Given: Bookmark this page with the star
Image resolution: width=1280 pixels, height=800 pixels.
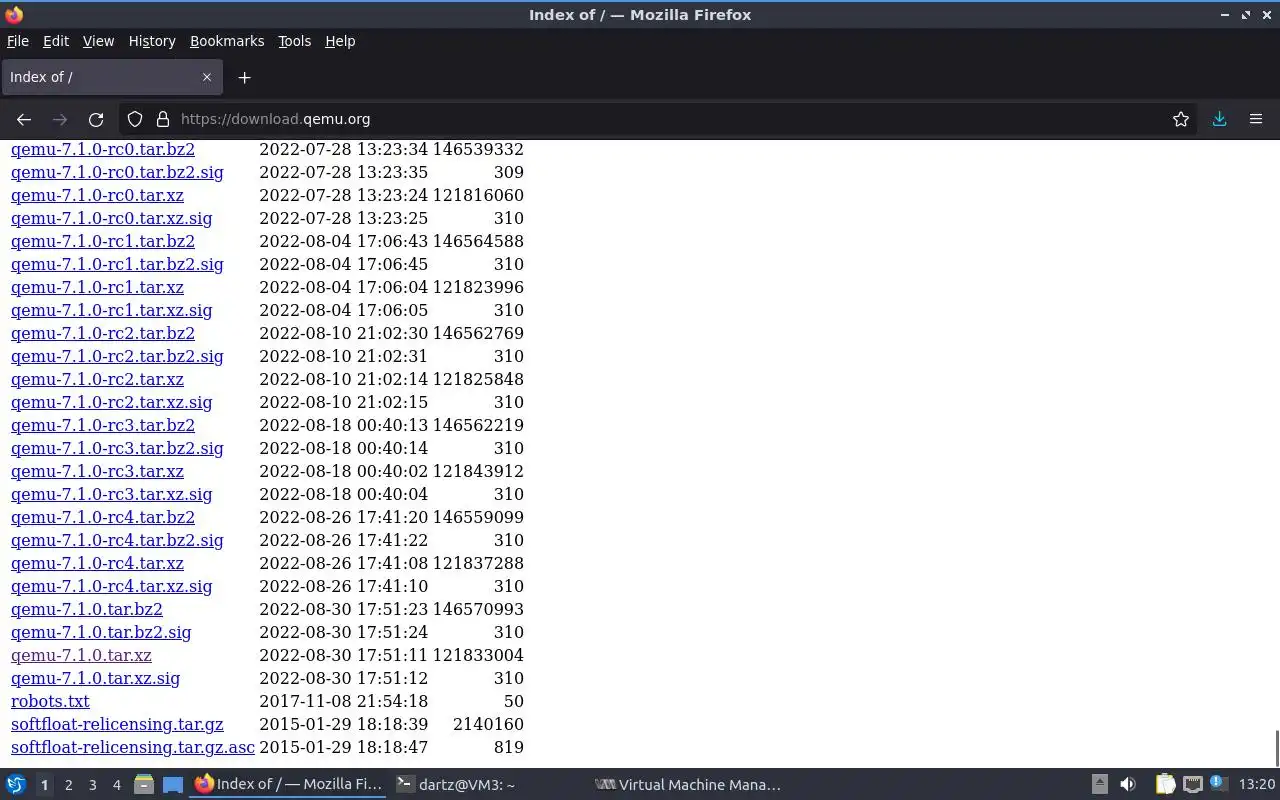Looking at the screenshot, I should pos(1181,119).
